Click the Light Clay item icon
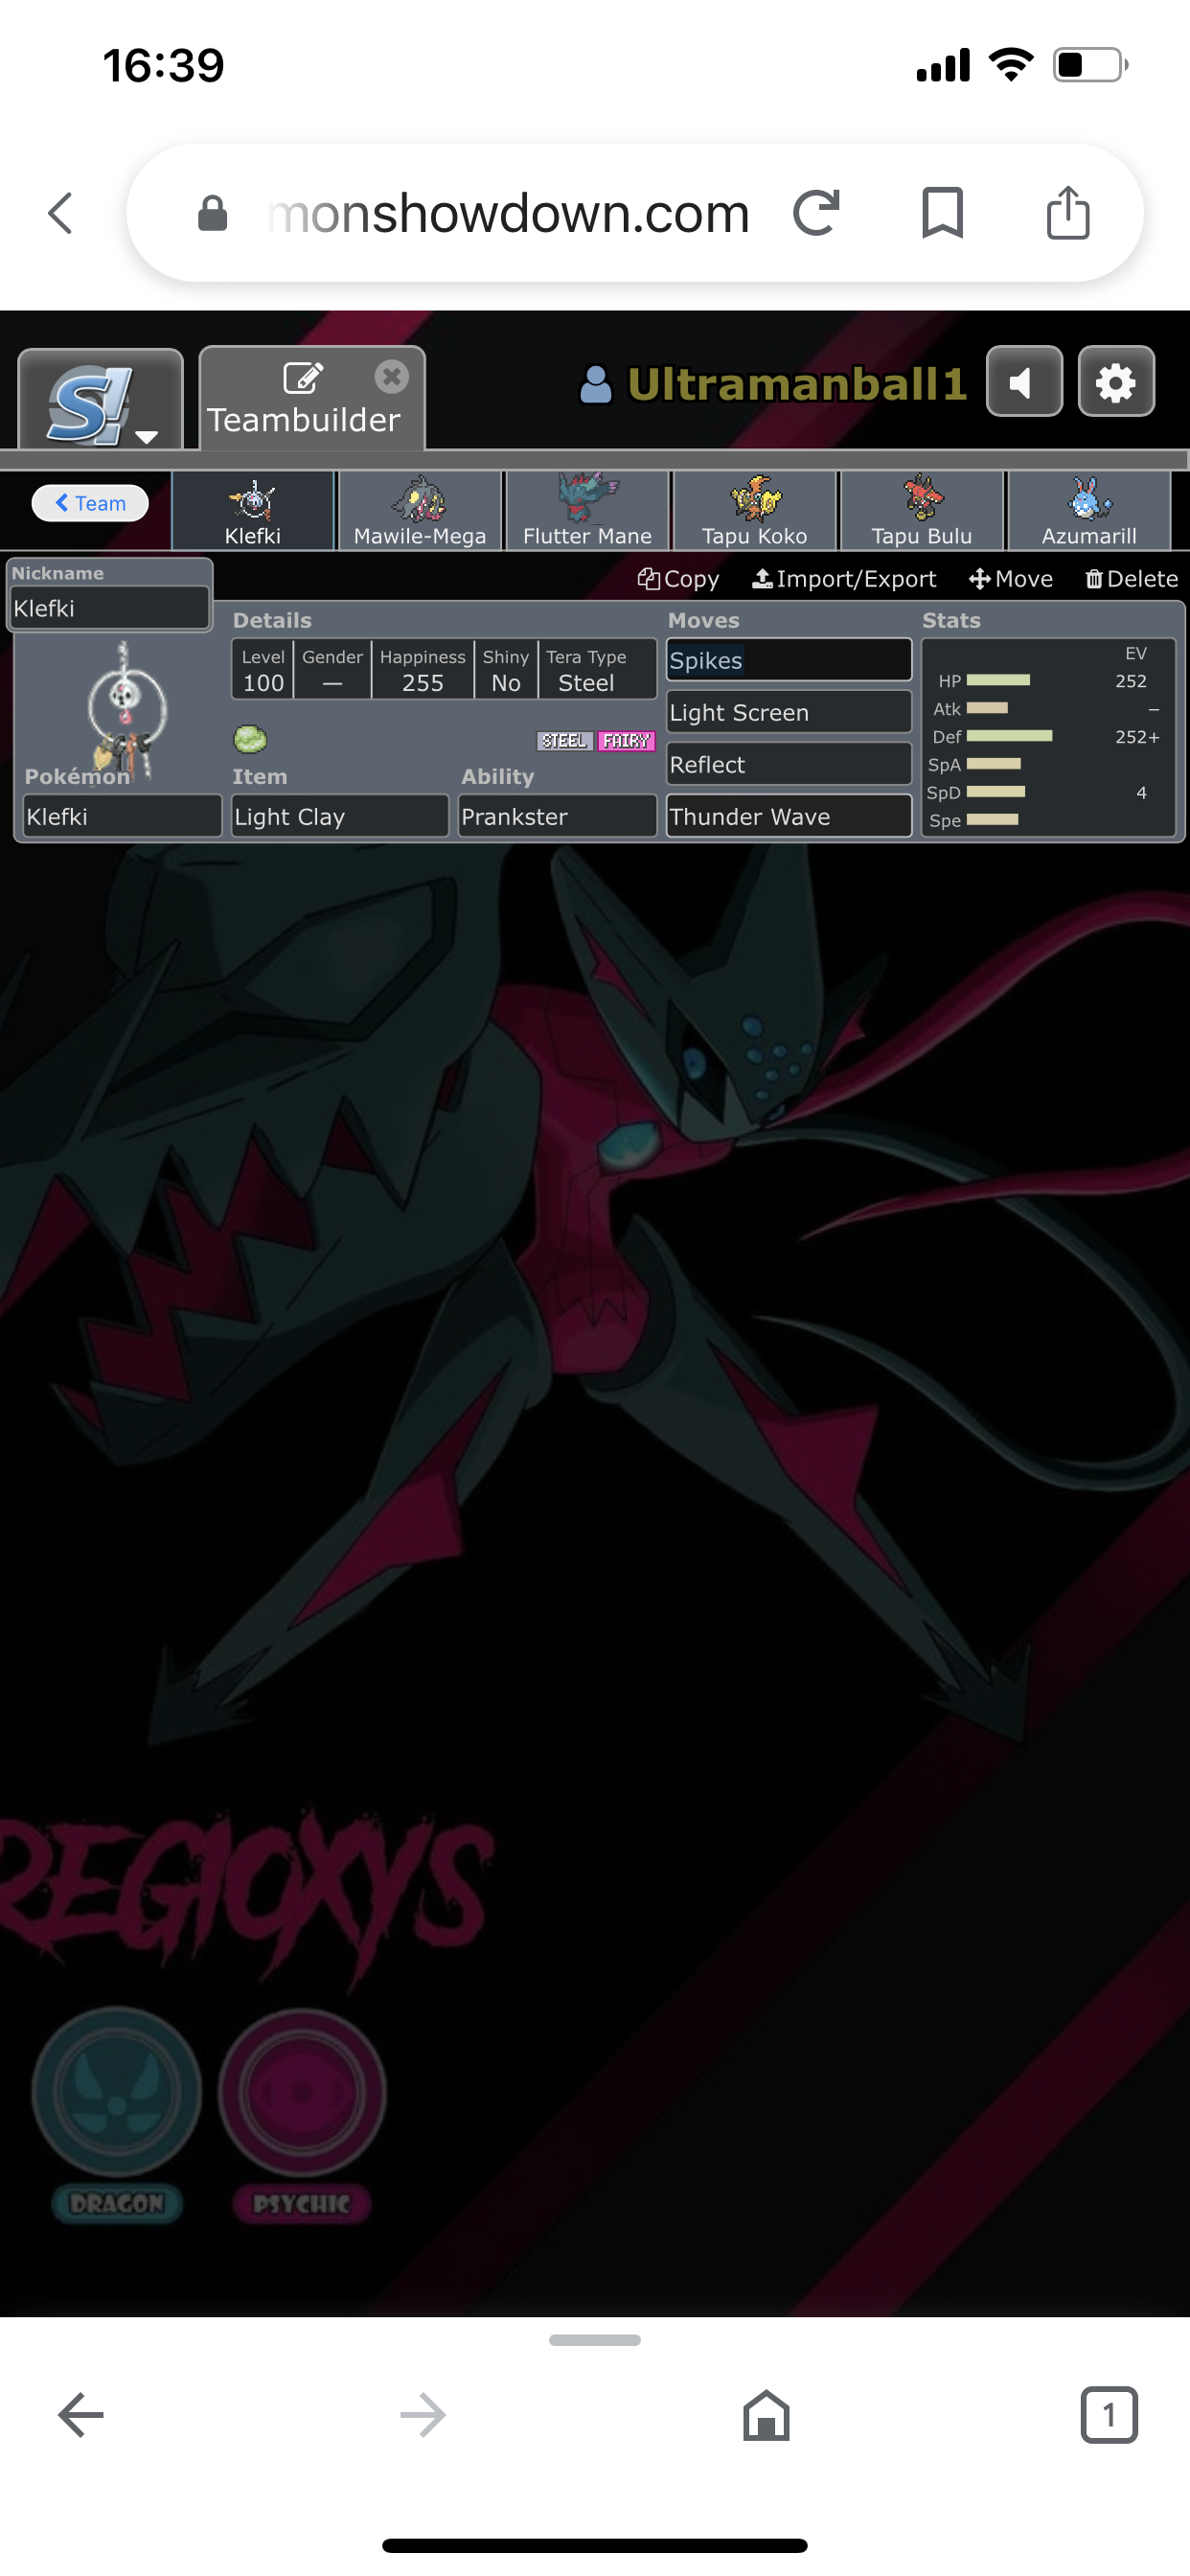1190x2576 pixels. (x=250, y=739)
